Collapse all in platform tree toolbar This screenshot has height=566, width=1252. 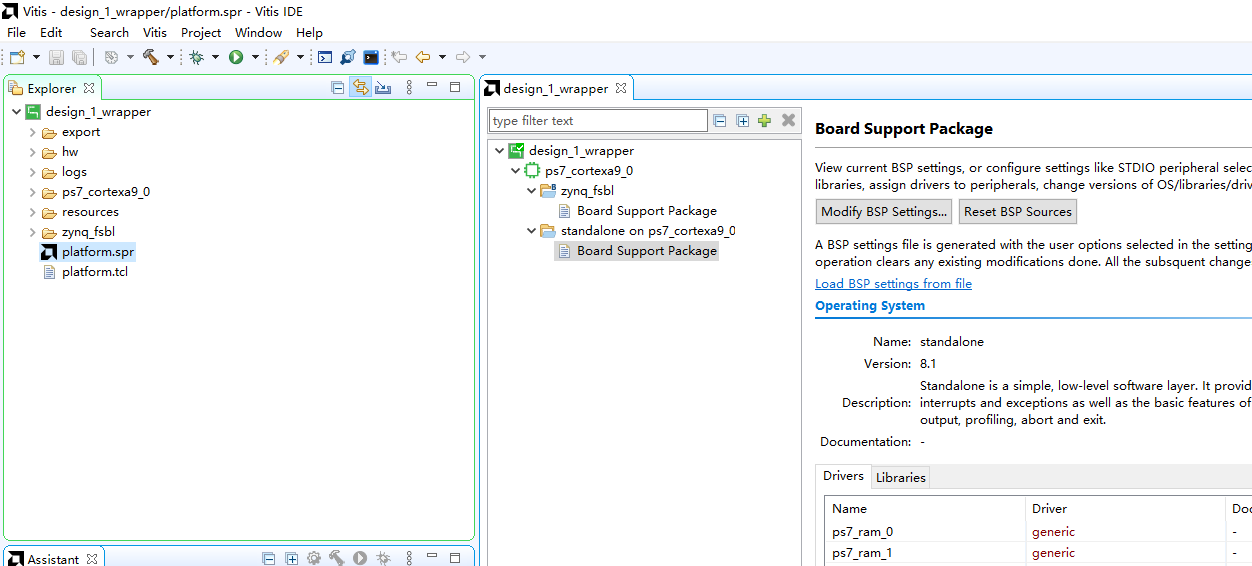point(720,120)
